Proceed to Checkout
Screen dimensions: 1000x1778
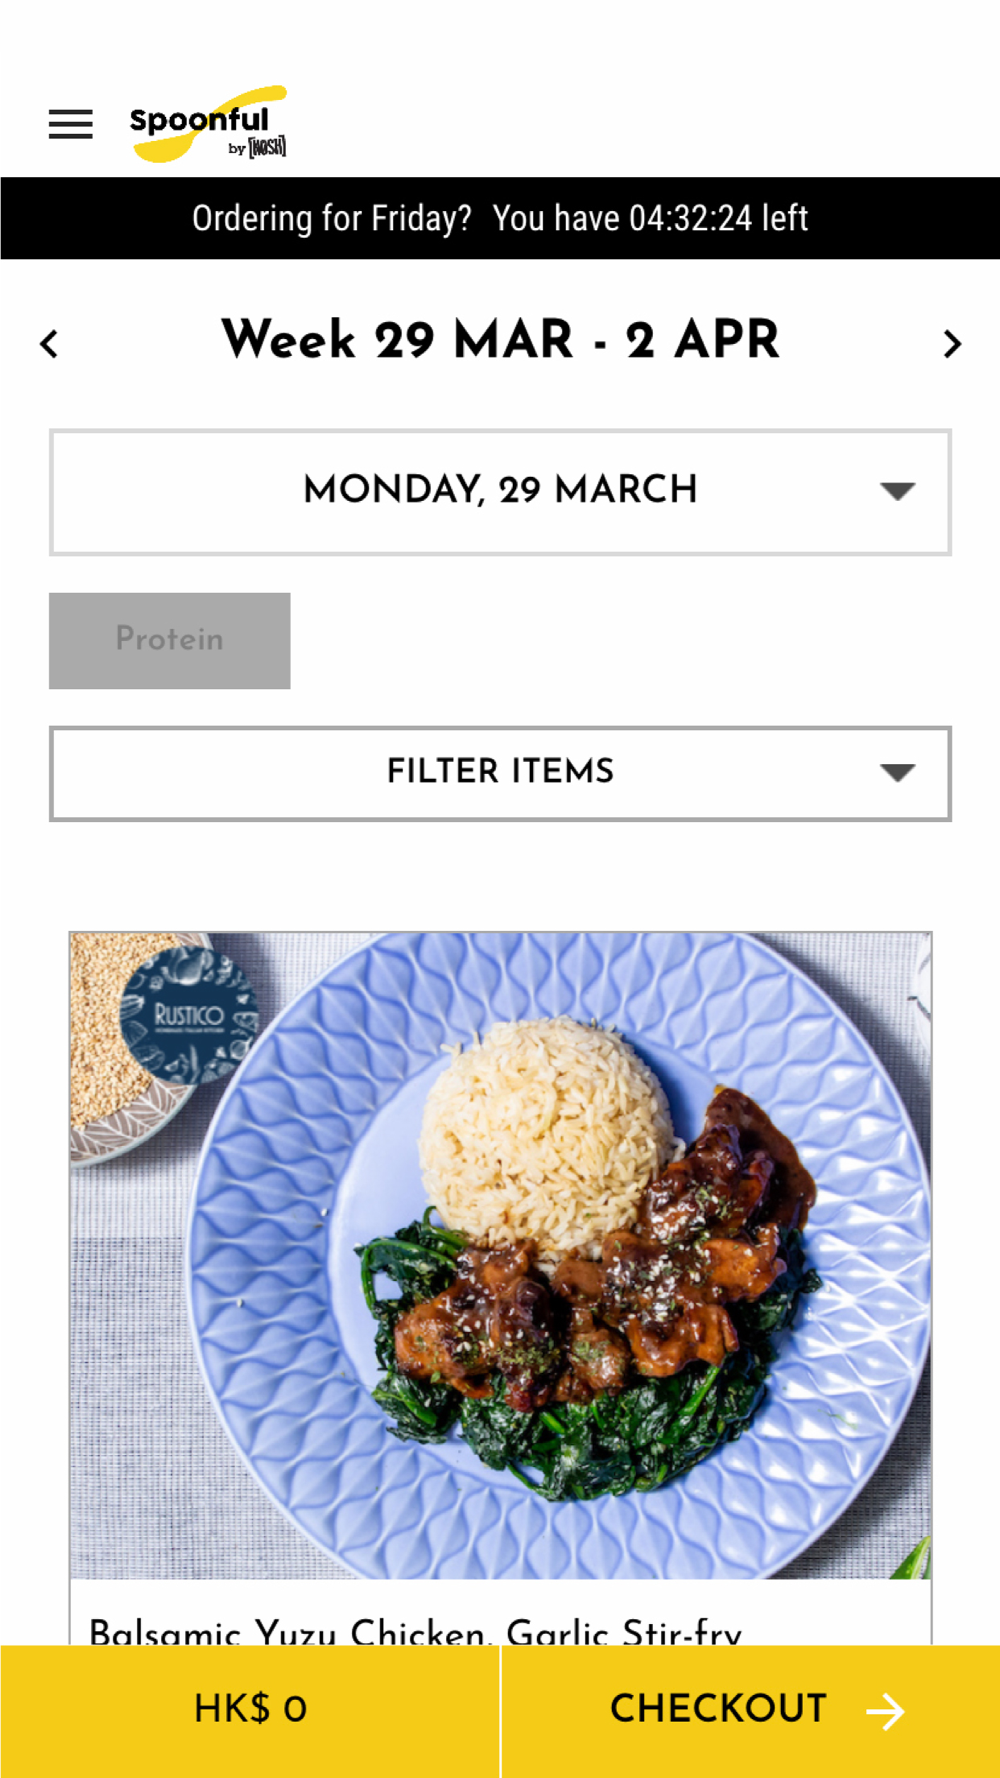coord(751,1711)
